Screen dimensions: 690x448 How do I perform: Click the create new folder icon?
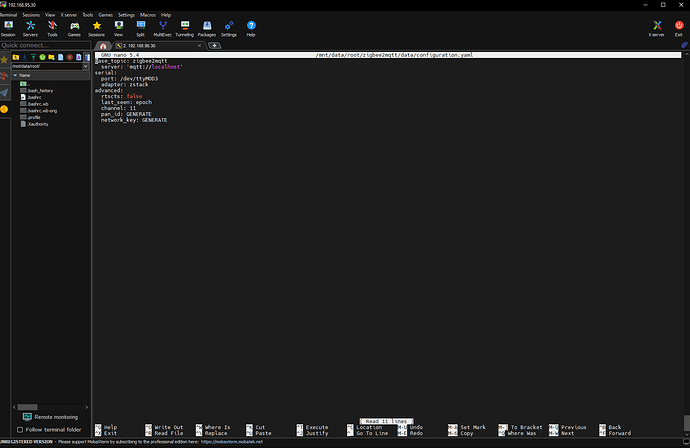[51, 57]
